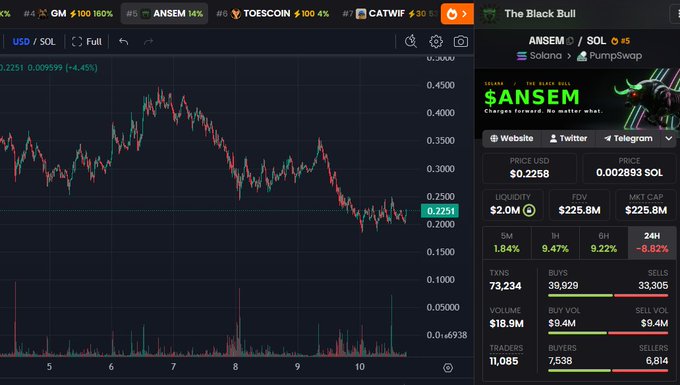Click the Solana chain link

[x=539, y=56]
